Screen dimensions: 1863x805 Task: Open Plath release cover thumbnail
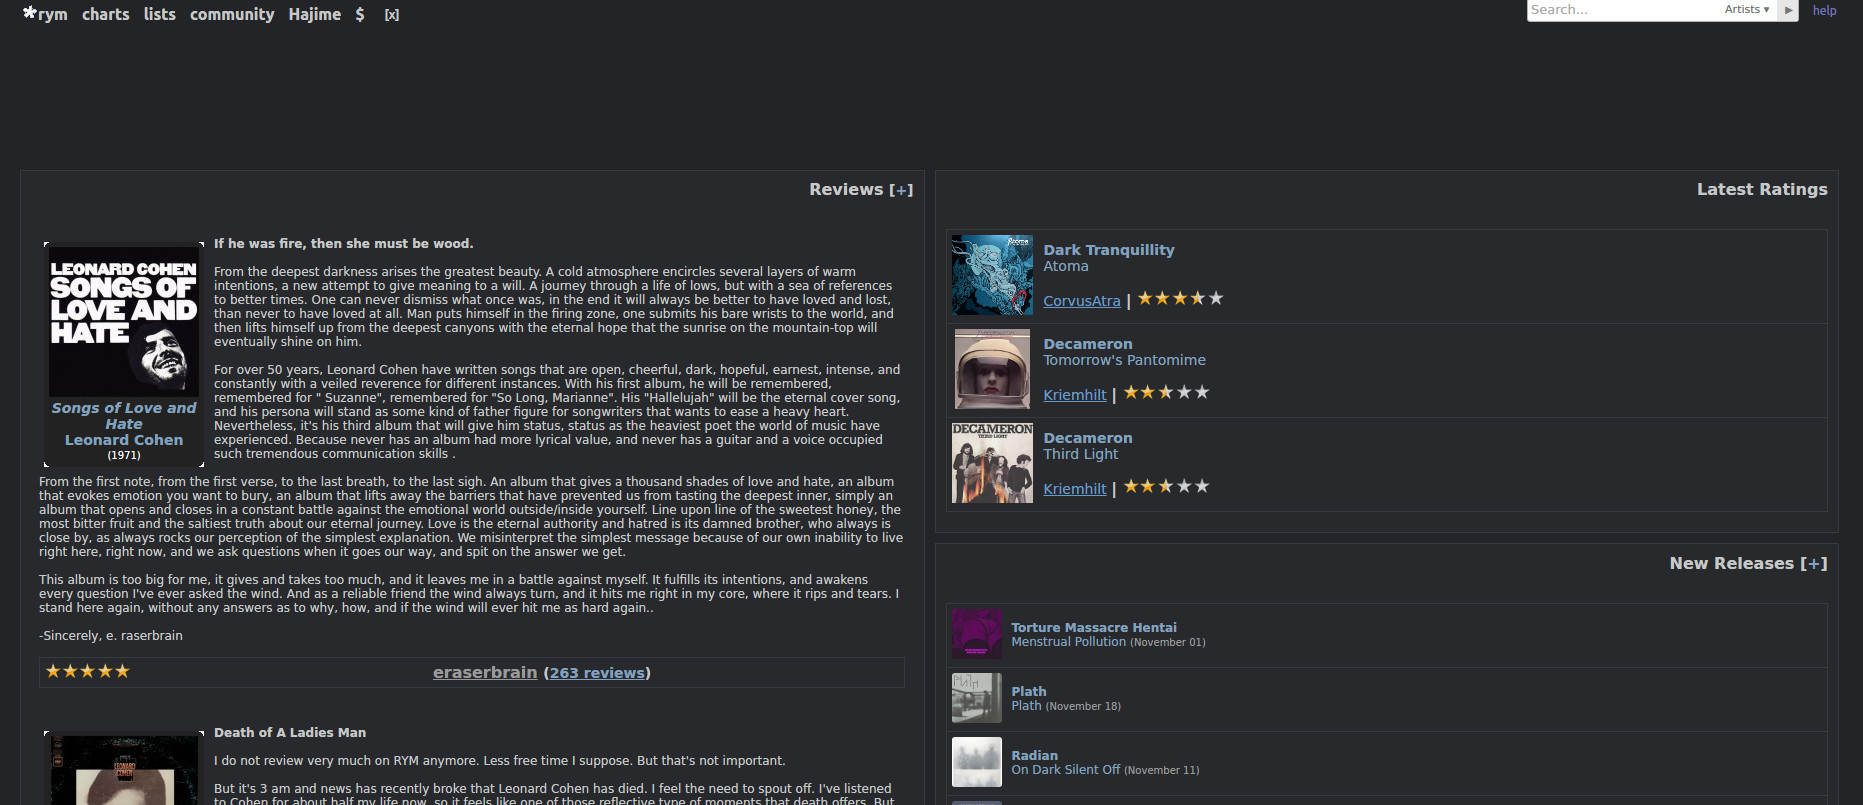point(977,698)
